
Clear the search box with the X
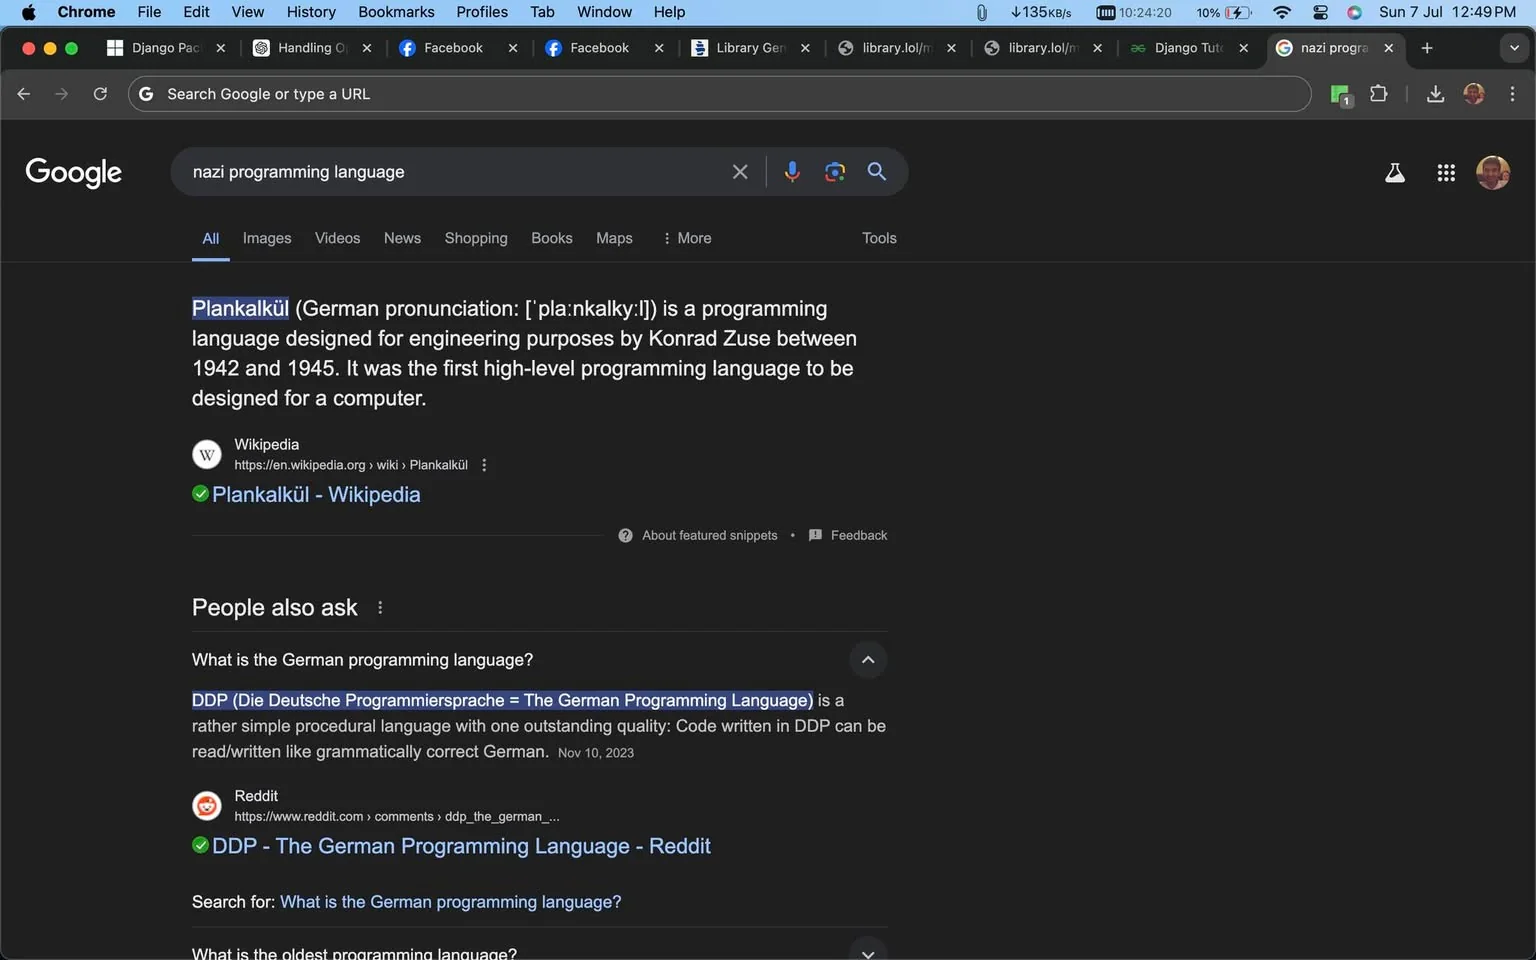click(x=740, y=172)
